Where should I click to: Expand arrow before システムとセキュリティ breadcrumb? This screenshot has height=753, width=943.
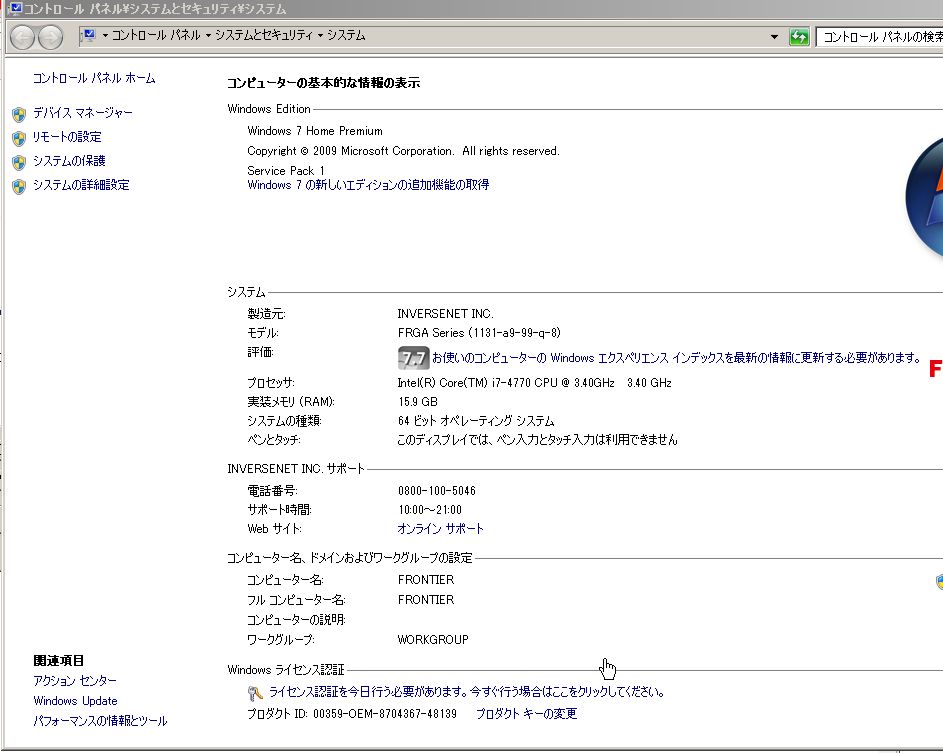(208, 35)
